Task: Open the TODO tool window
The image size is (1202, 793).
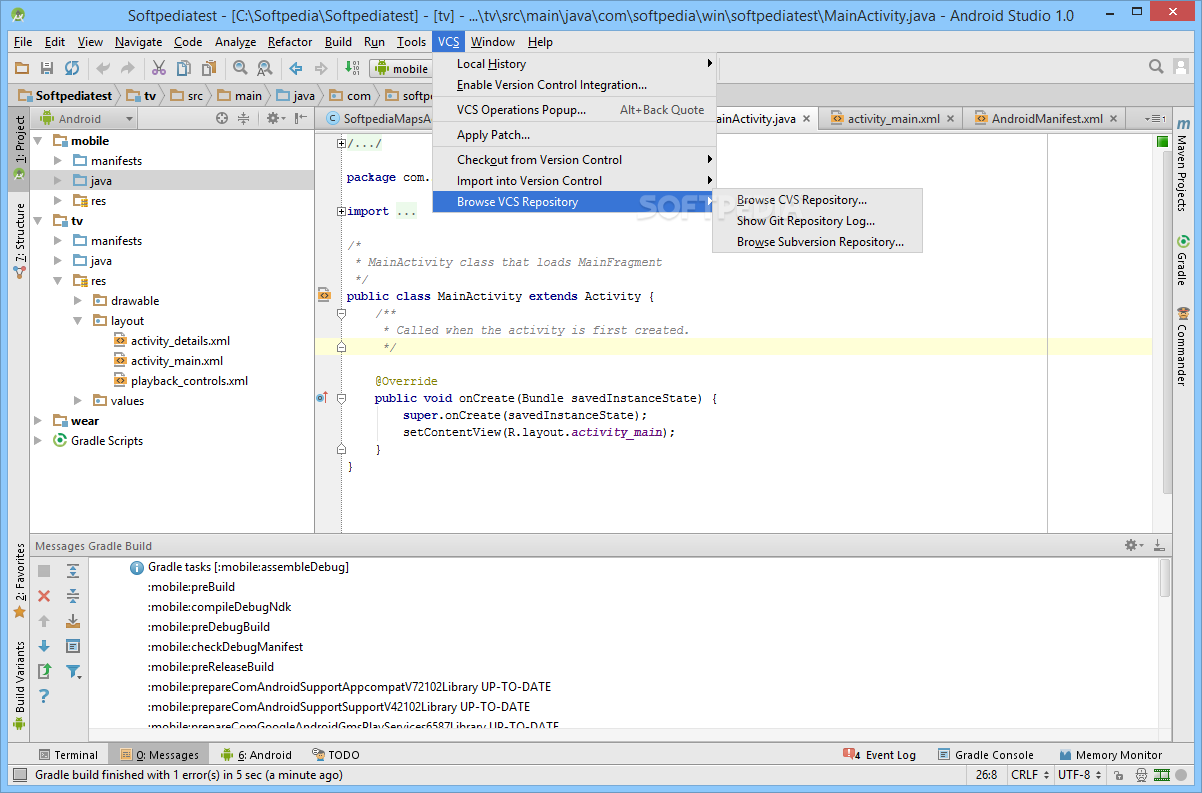Action: [x=335, y=755]
